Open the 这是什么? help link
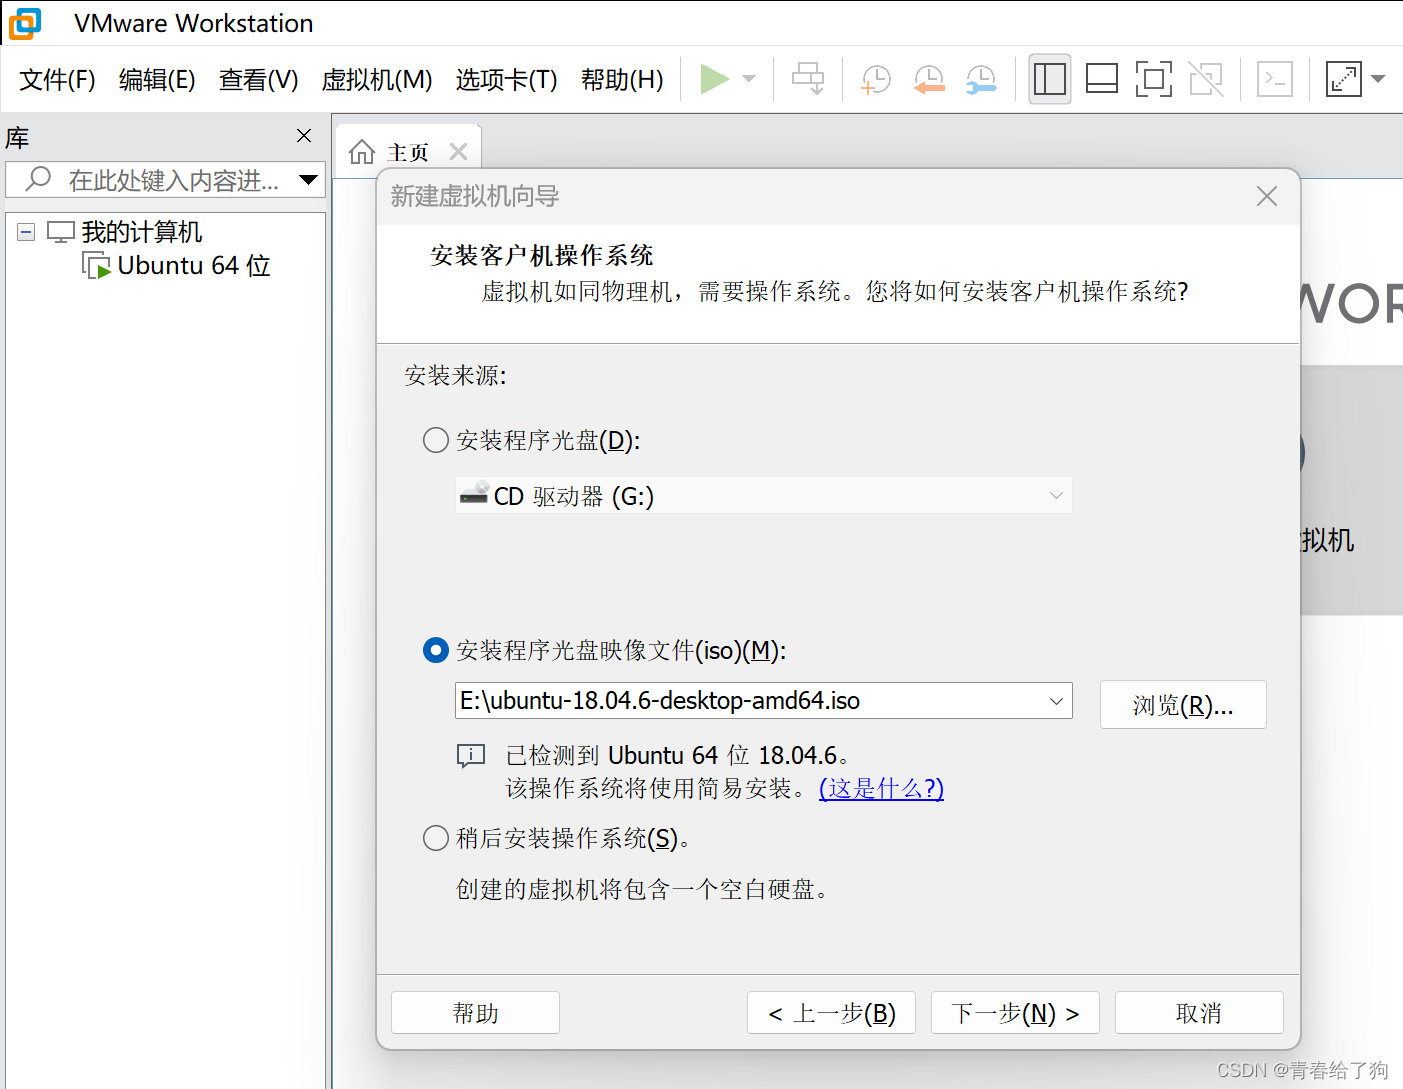This screenshot has height=1089, width=1403. coord(881,789)
